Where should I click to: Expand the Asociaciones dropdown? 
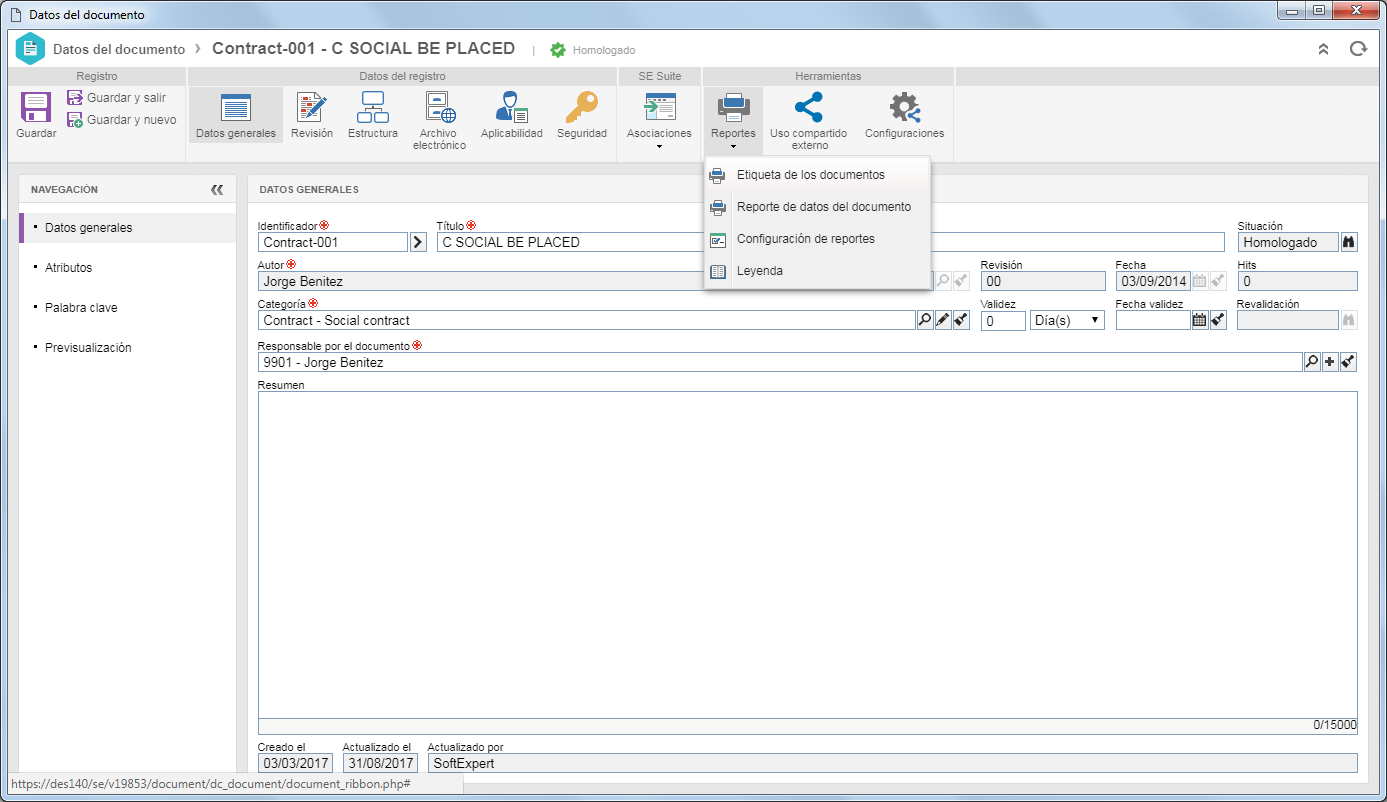point(659,121)
